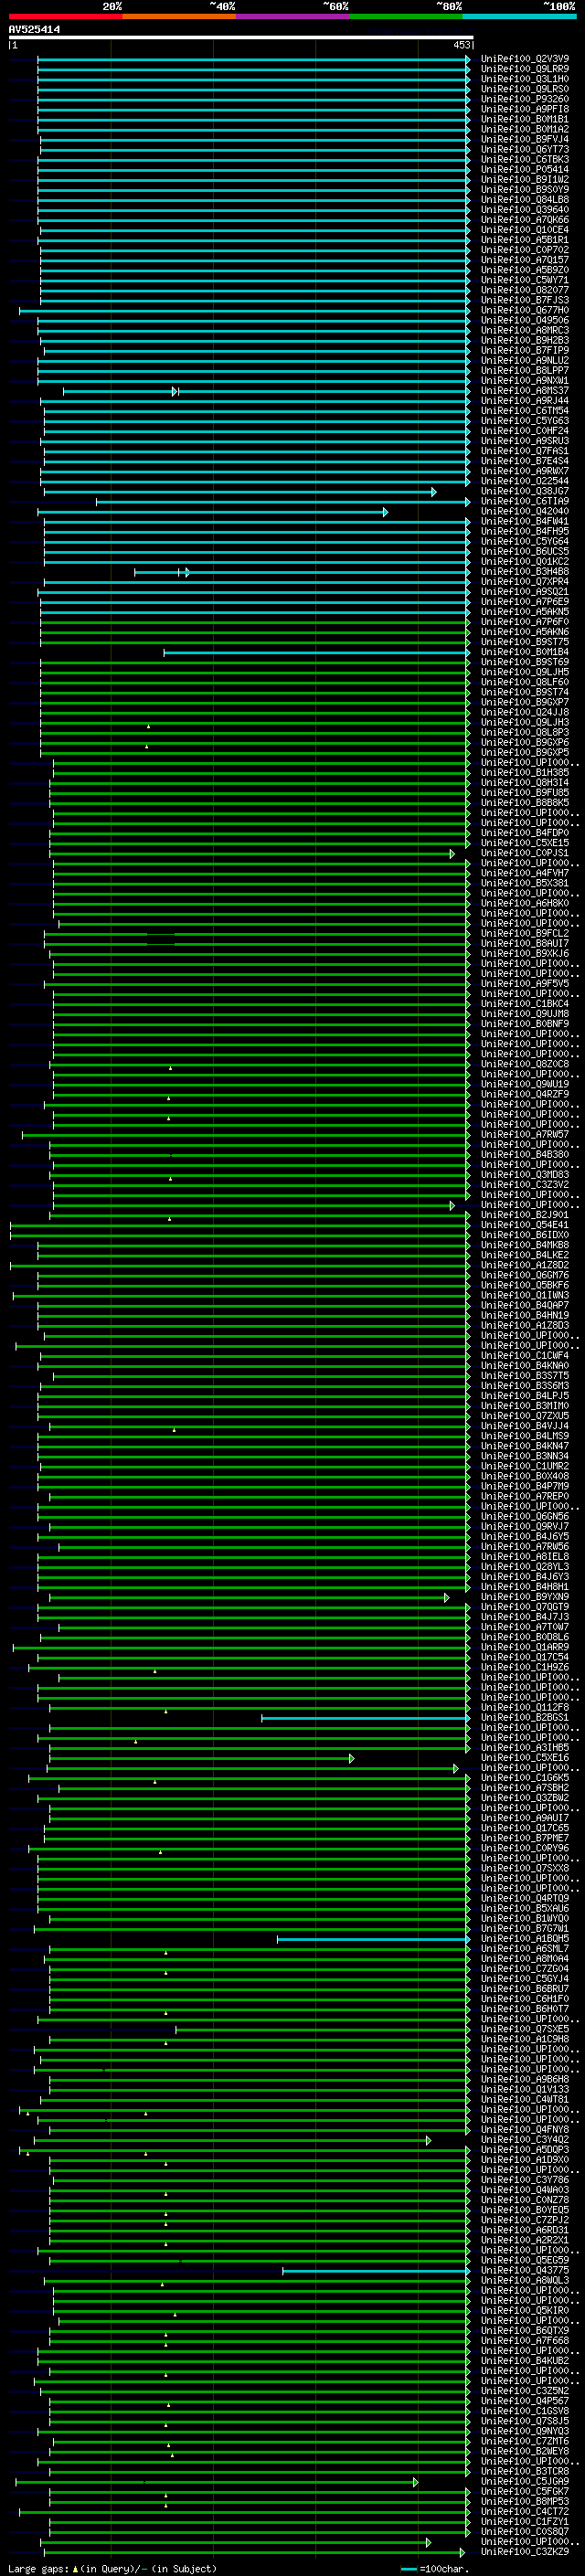Select the UniRef100_B9FCL2 label
The width and height of the screenshot is (585, 2576).
(524, 933)
